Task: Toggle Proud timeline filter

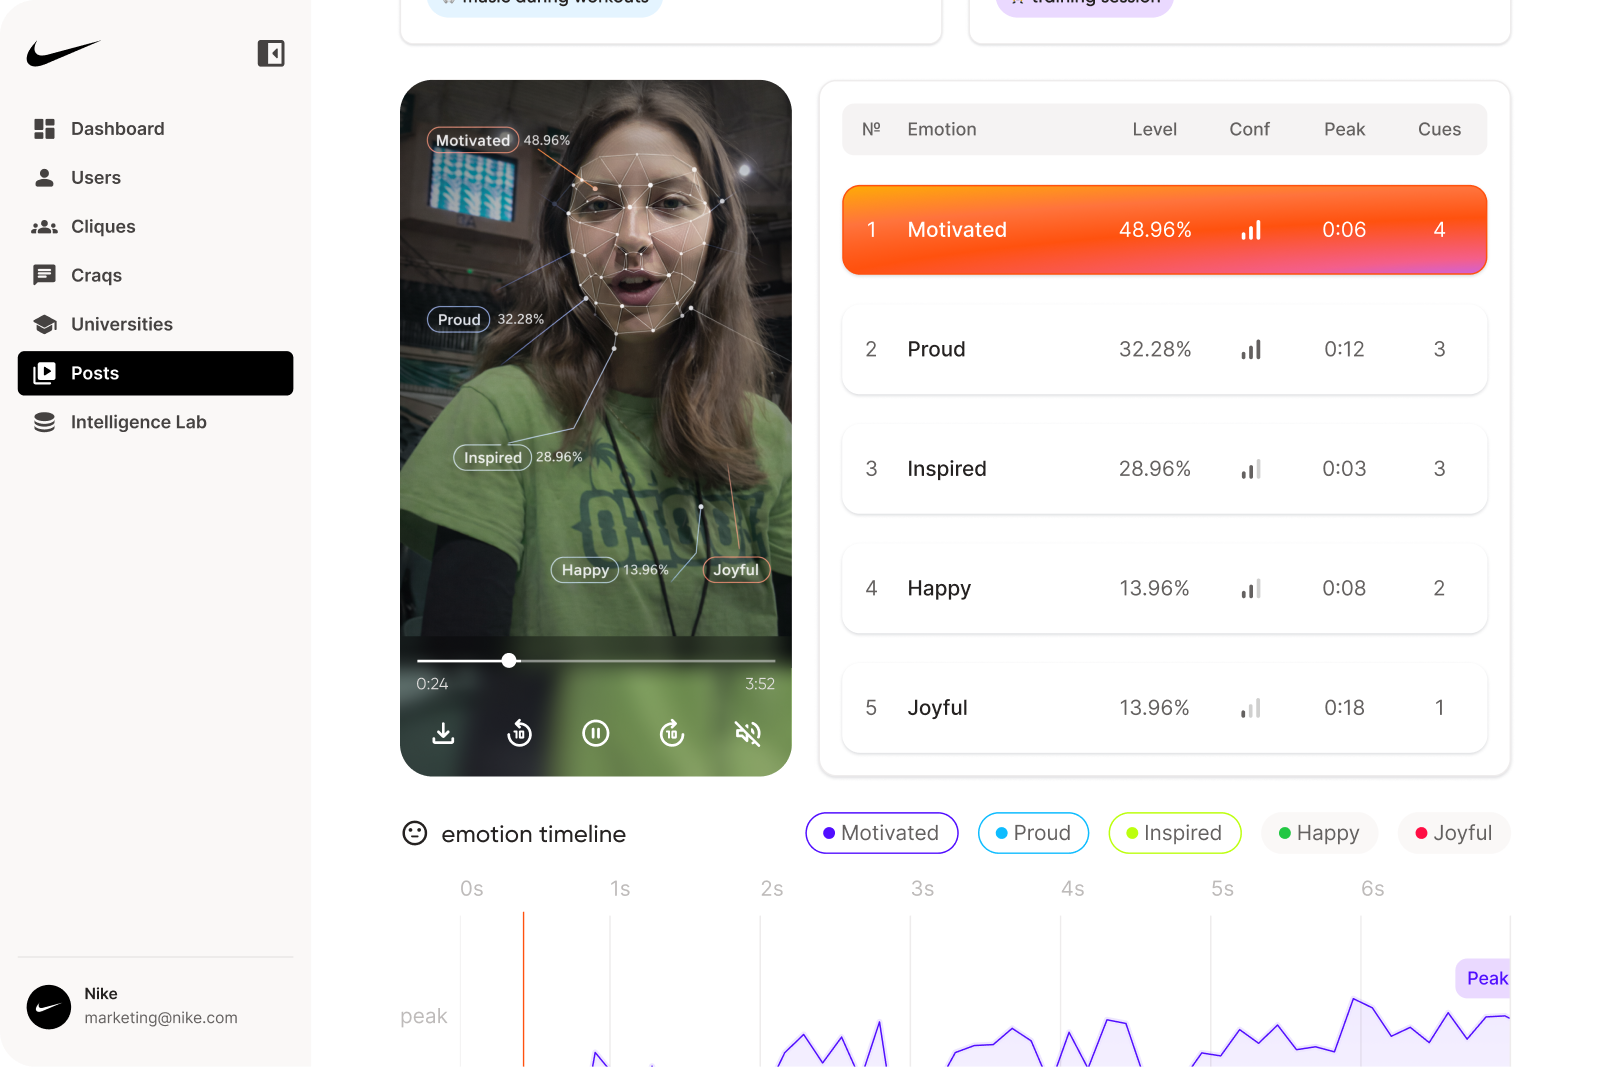Action: pos(1033,833)
